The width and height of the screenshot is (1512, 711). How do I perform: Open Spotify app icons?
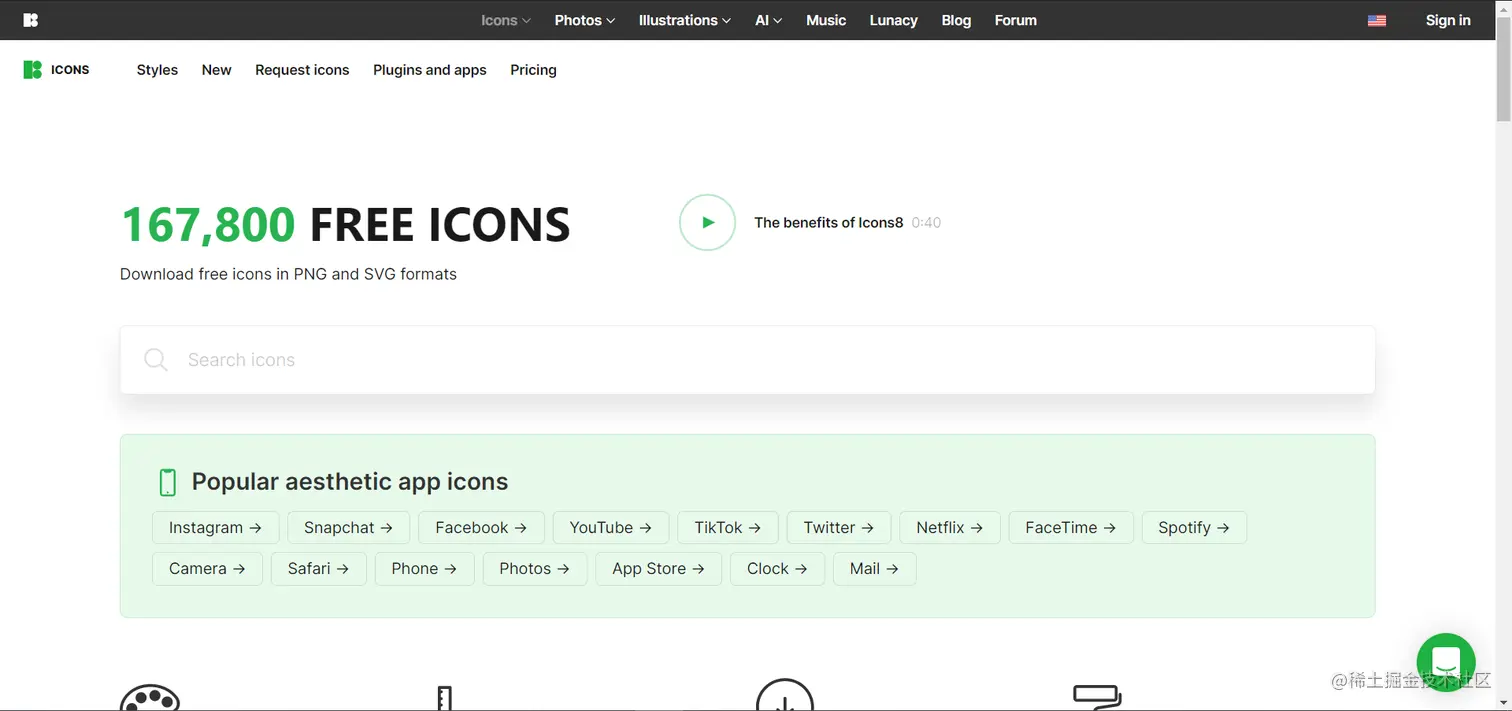(1194, 528)
